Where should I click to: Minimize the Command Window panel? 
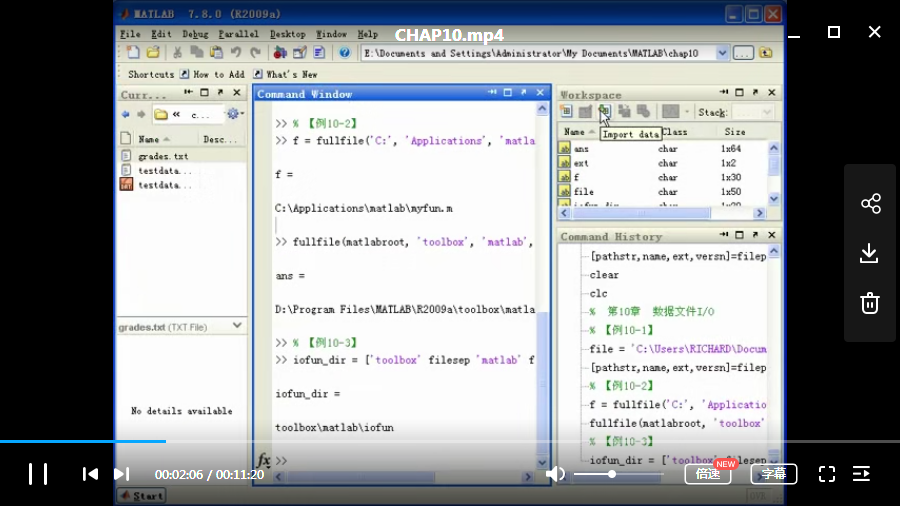(492, 92)
